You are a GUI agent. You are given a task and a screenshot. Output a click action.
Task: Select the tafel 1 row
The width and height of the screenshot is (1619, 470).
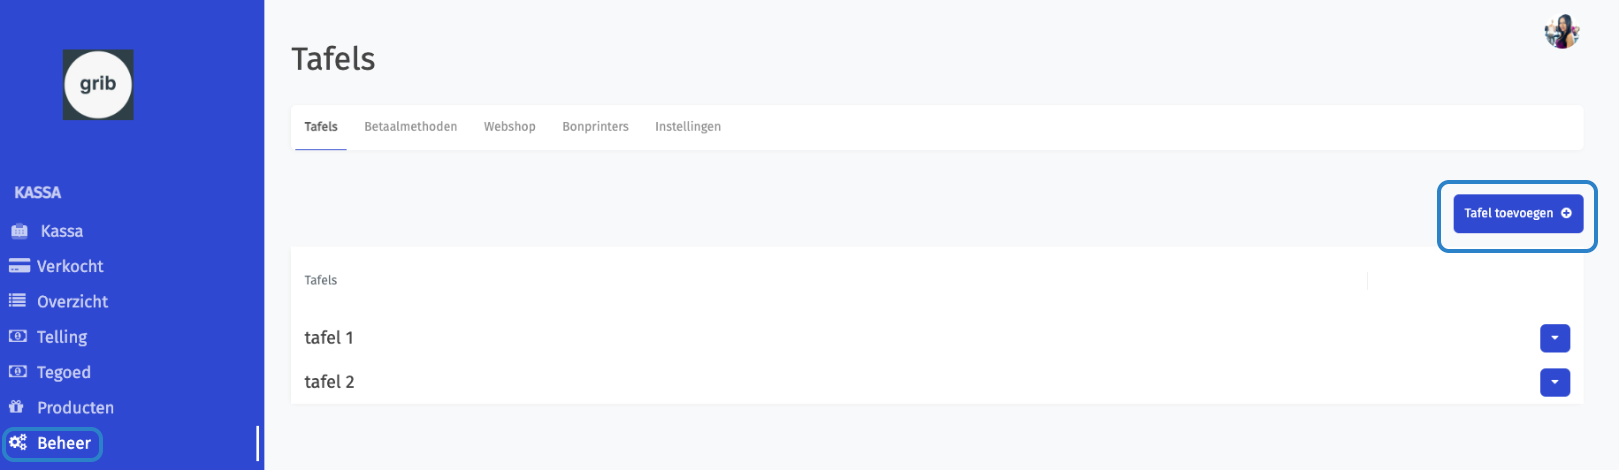tap(328, 338)
